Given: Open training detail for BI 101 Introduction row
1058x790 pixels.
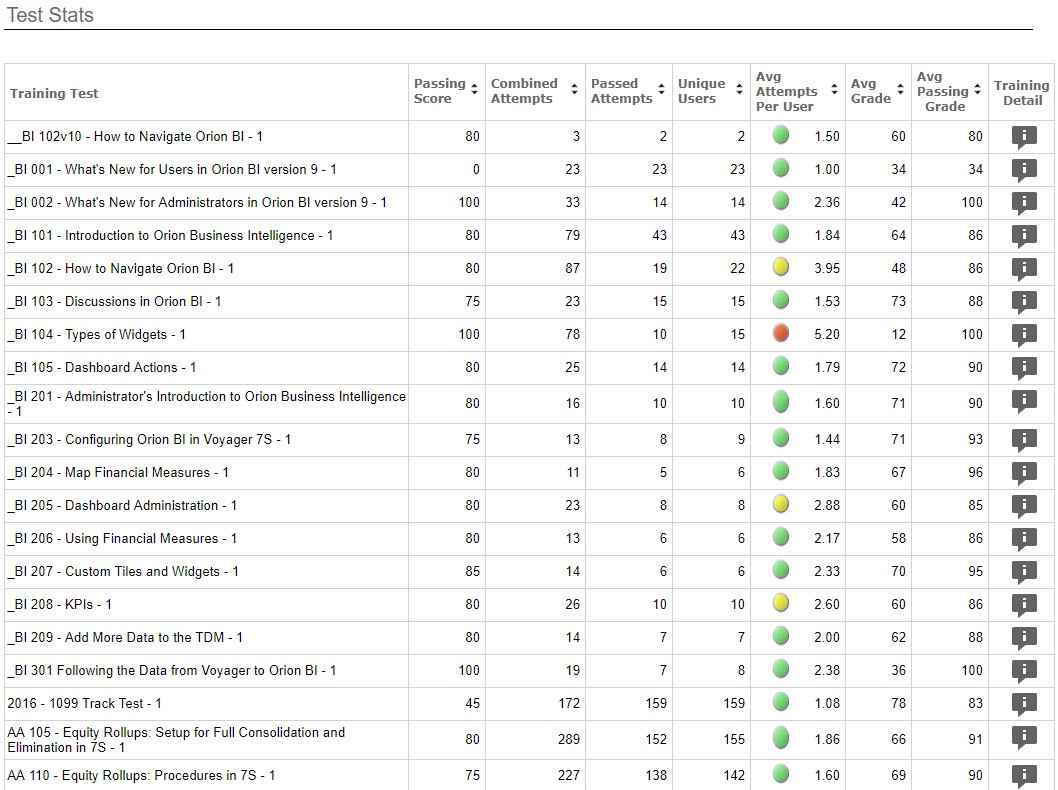Looking at the screenshot, I should pyautogui.click(x=1024, y=236).
